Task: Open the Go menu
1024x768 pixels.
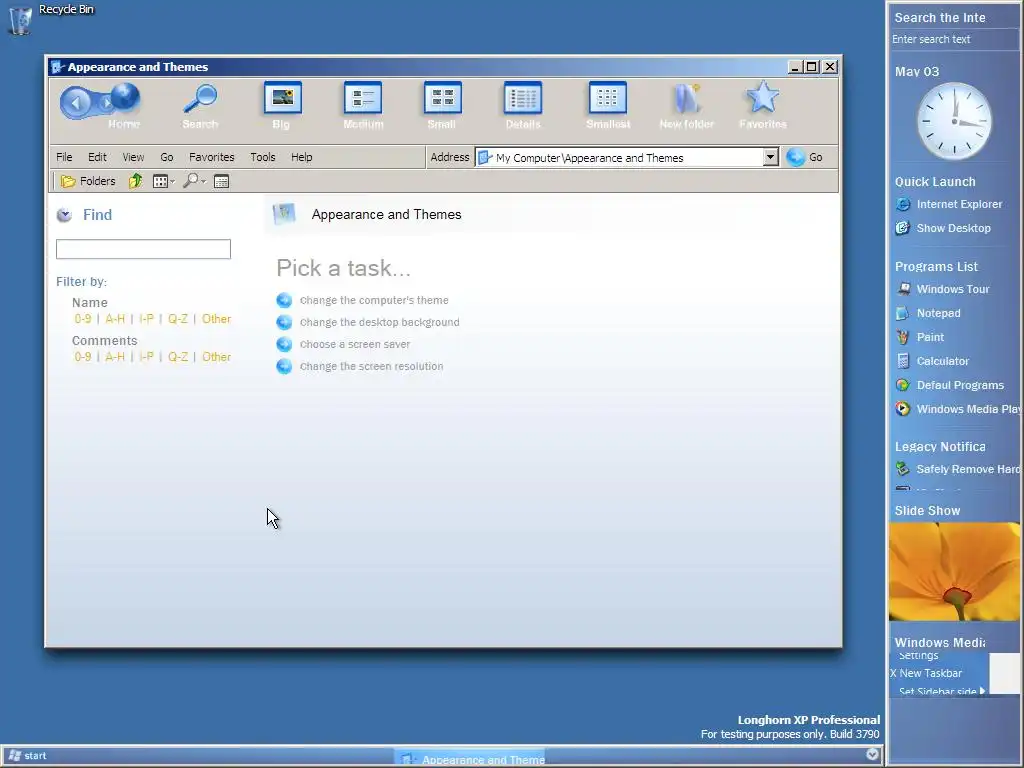Action: pos(167,157)
